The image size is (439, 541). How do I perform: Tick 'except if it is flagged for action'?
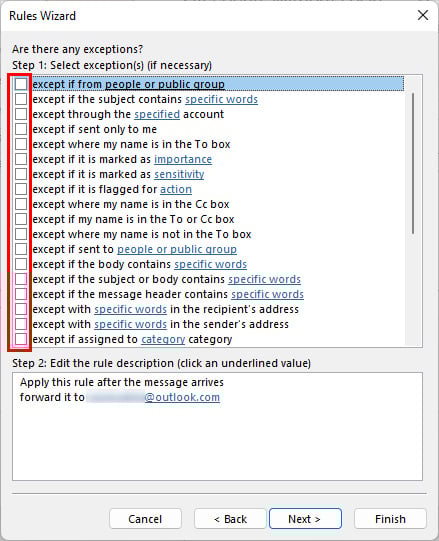click(x=21, y=189)
